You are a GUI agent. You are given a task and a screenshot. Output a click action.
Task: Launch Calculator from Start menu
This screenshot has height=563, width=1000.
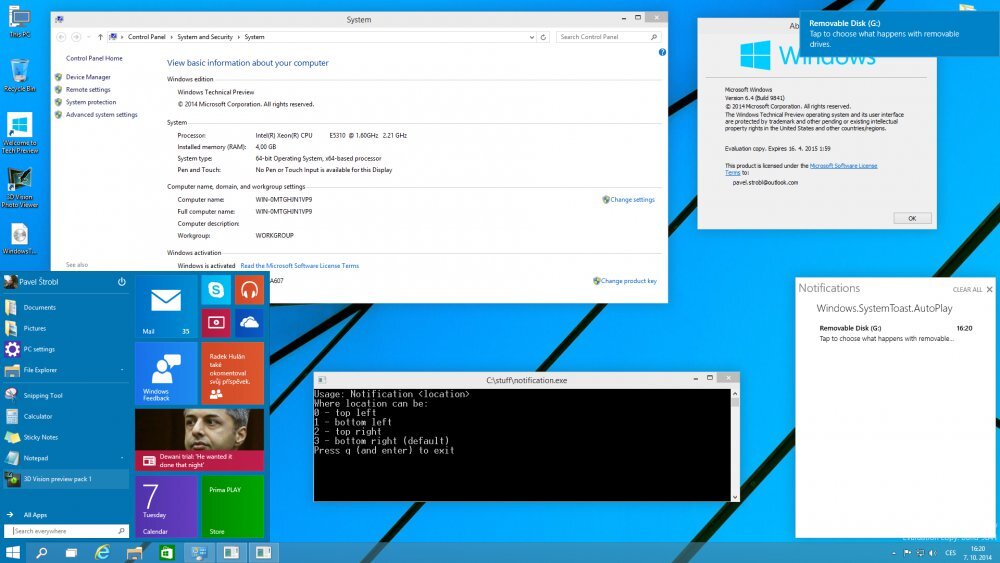pos(66,416)
